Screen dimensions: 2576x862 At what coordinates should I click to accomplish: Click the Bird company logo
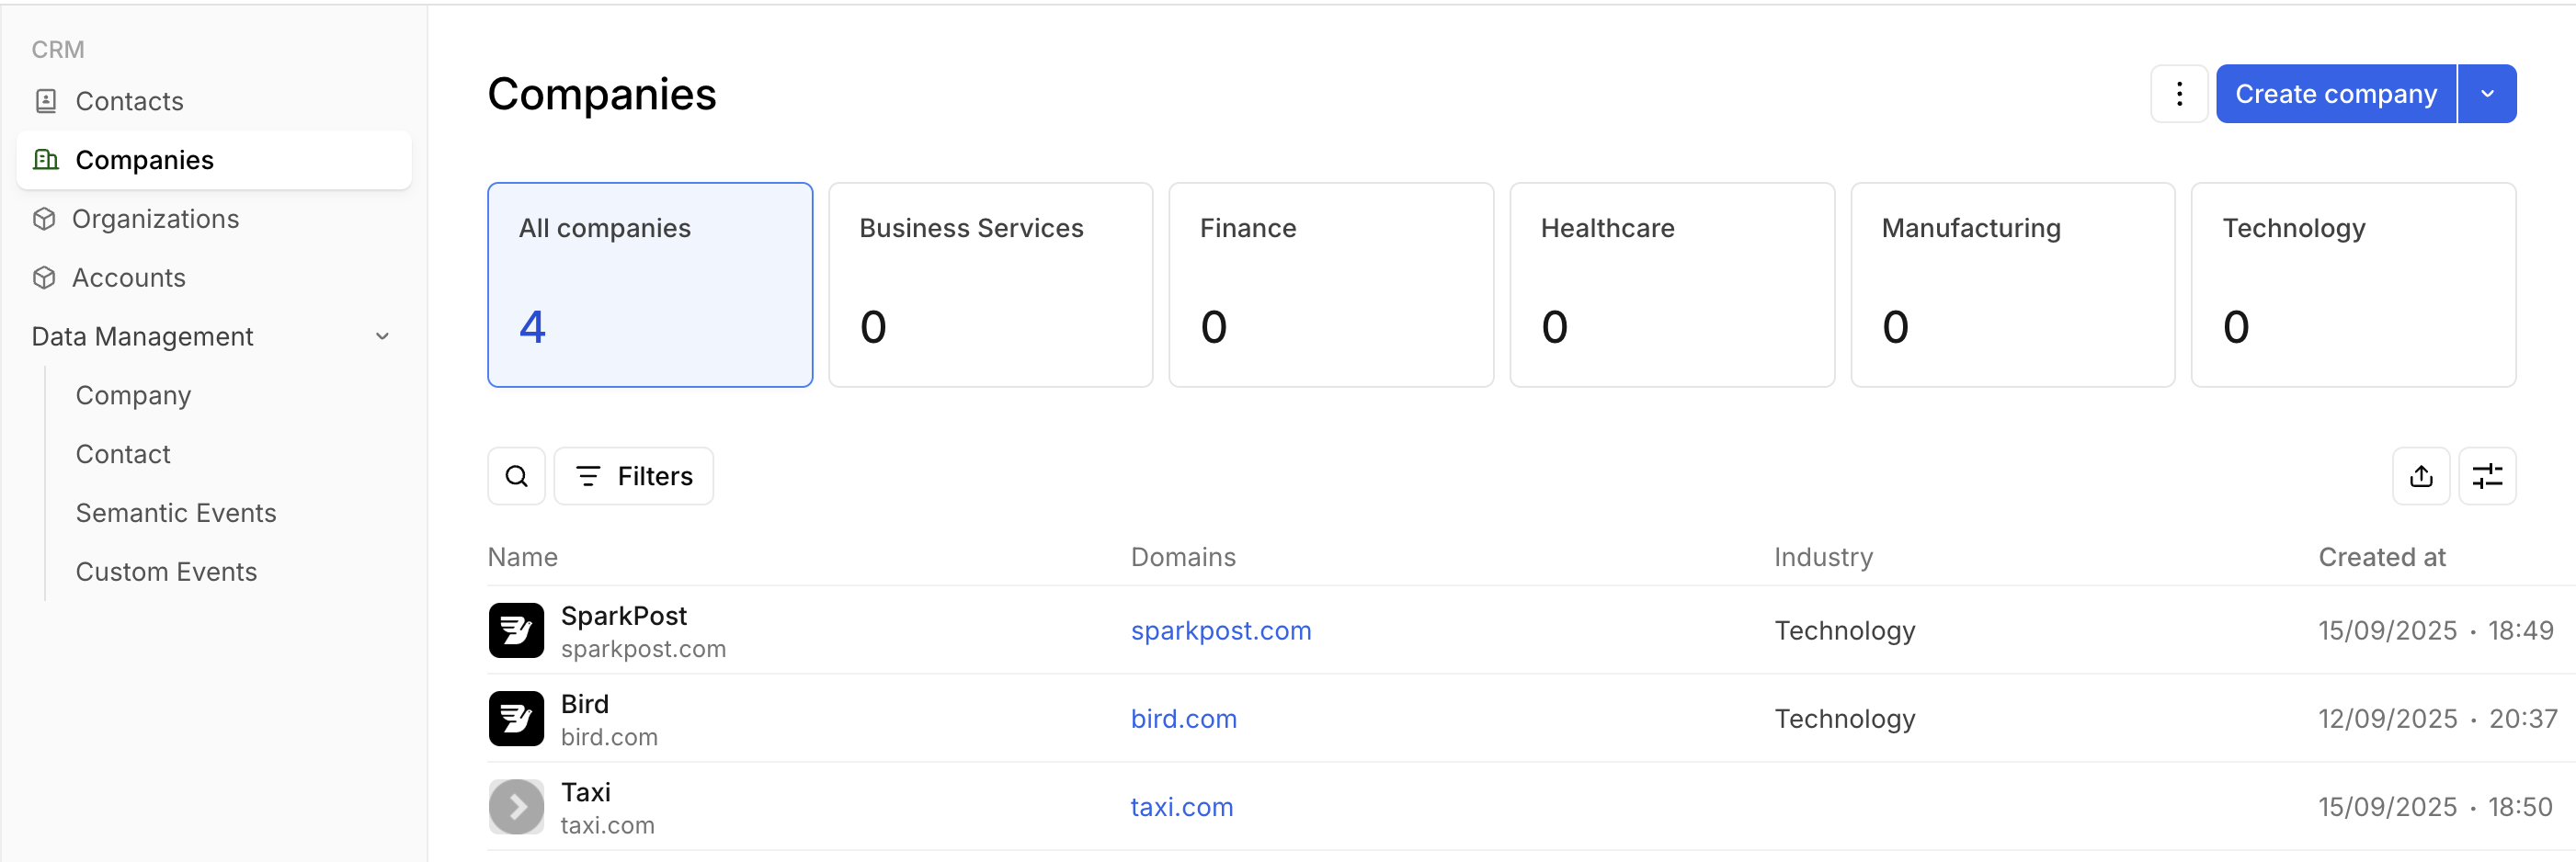(516, 718)
